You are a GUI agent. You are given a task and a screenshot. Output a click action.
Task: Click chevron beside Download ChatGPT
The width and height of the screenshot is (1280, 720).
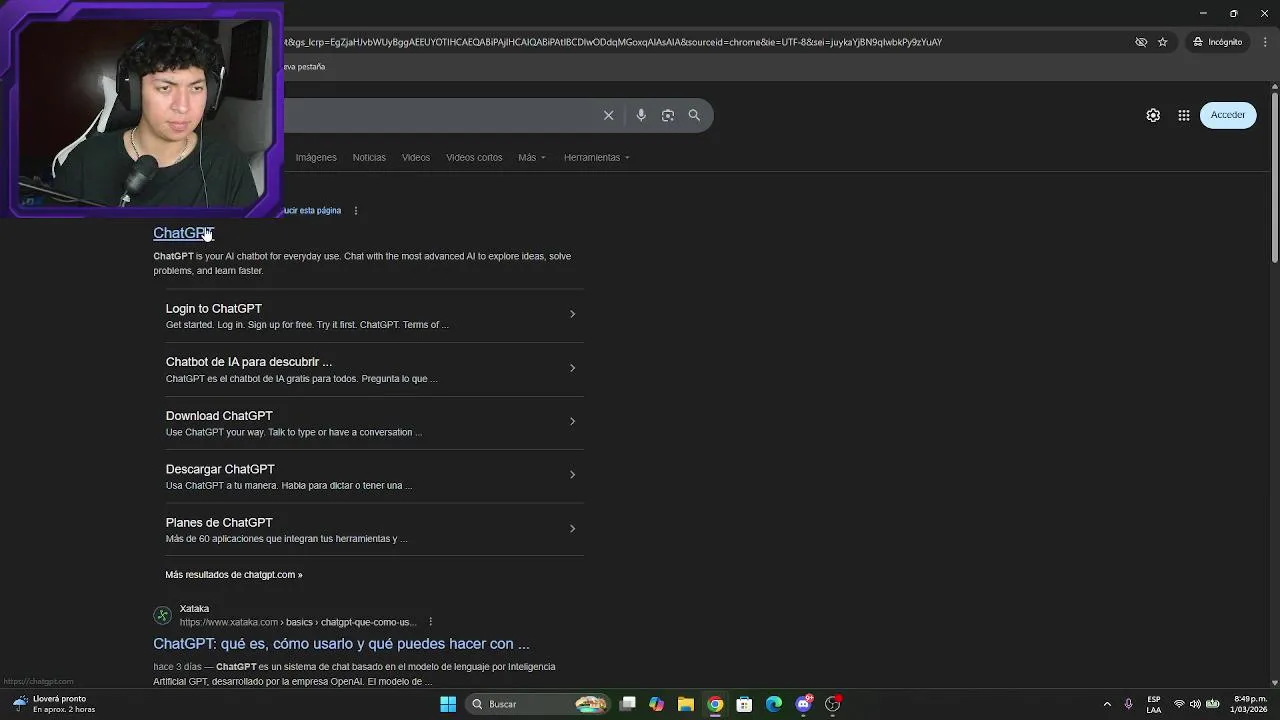click(572, 421)
